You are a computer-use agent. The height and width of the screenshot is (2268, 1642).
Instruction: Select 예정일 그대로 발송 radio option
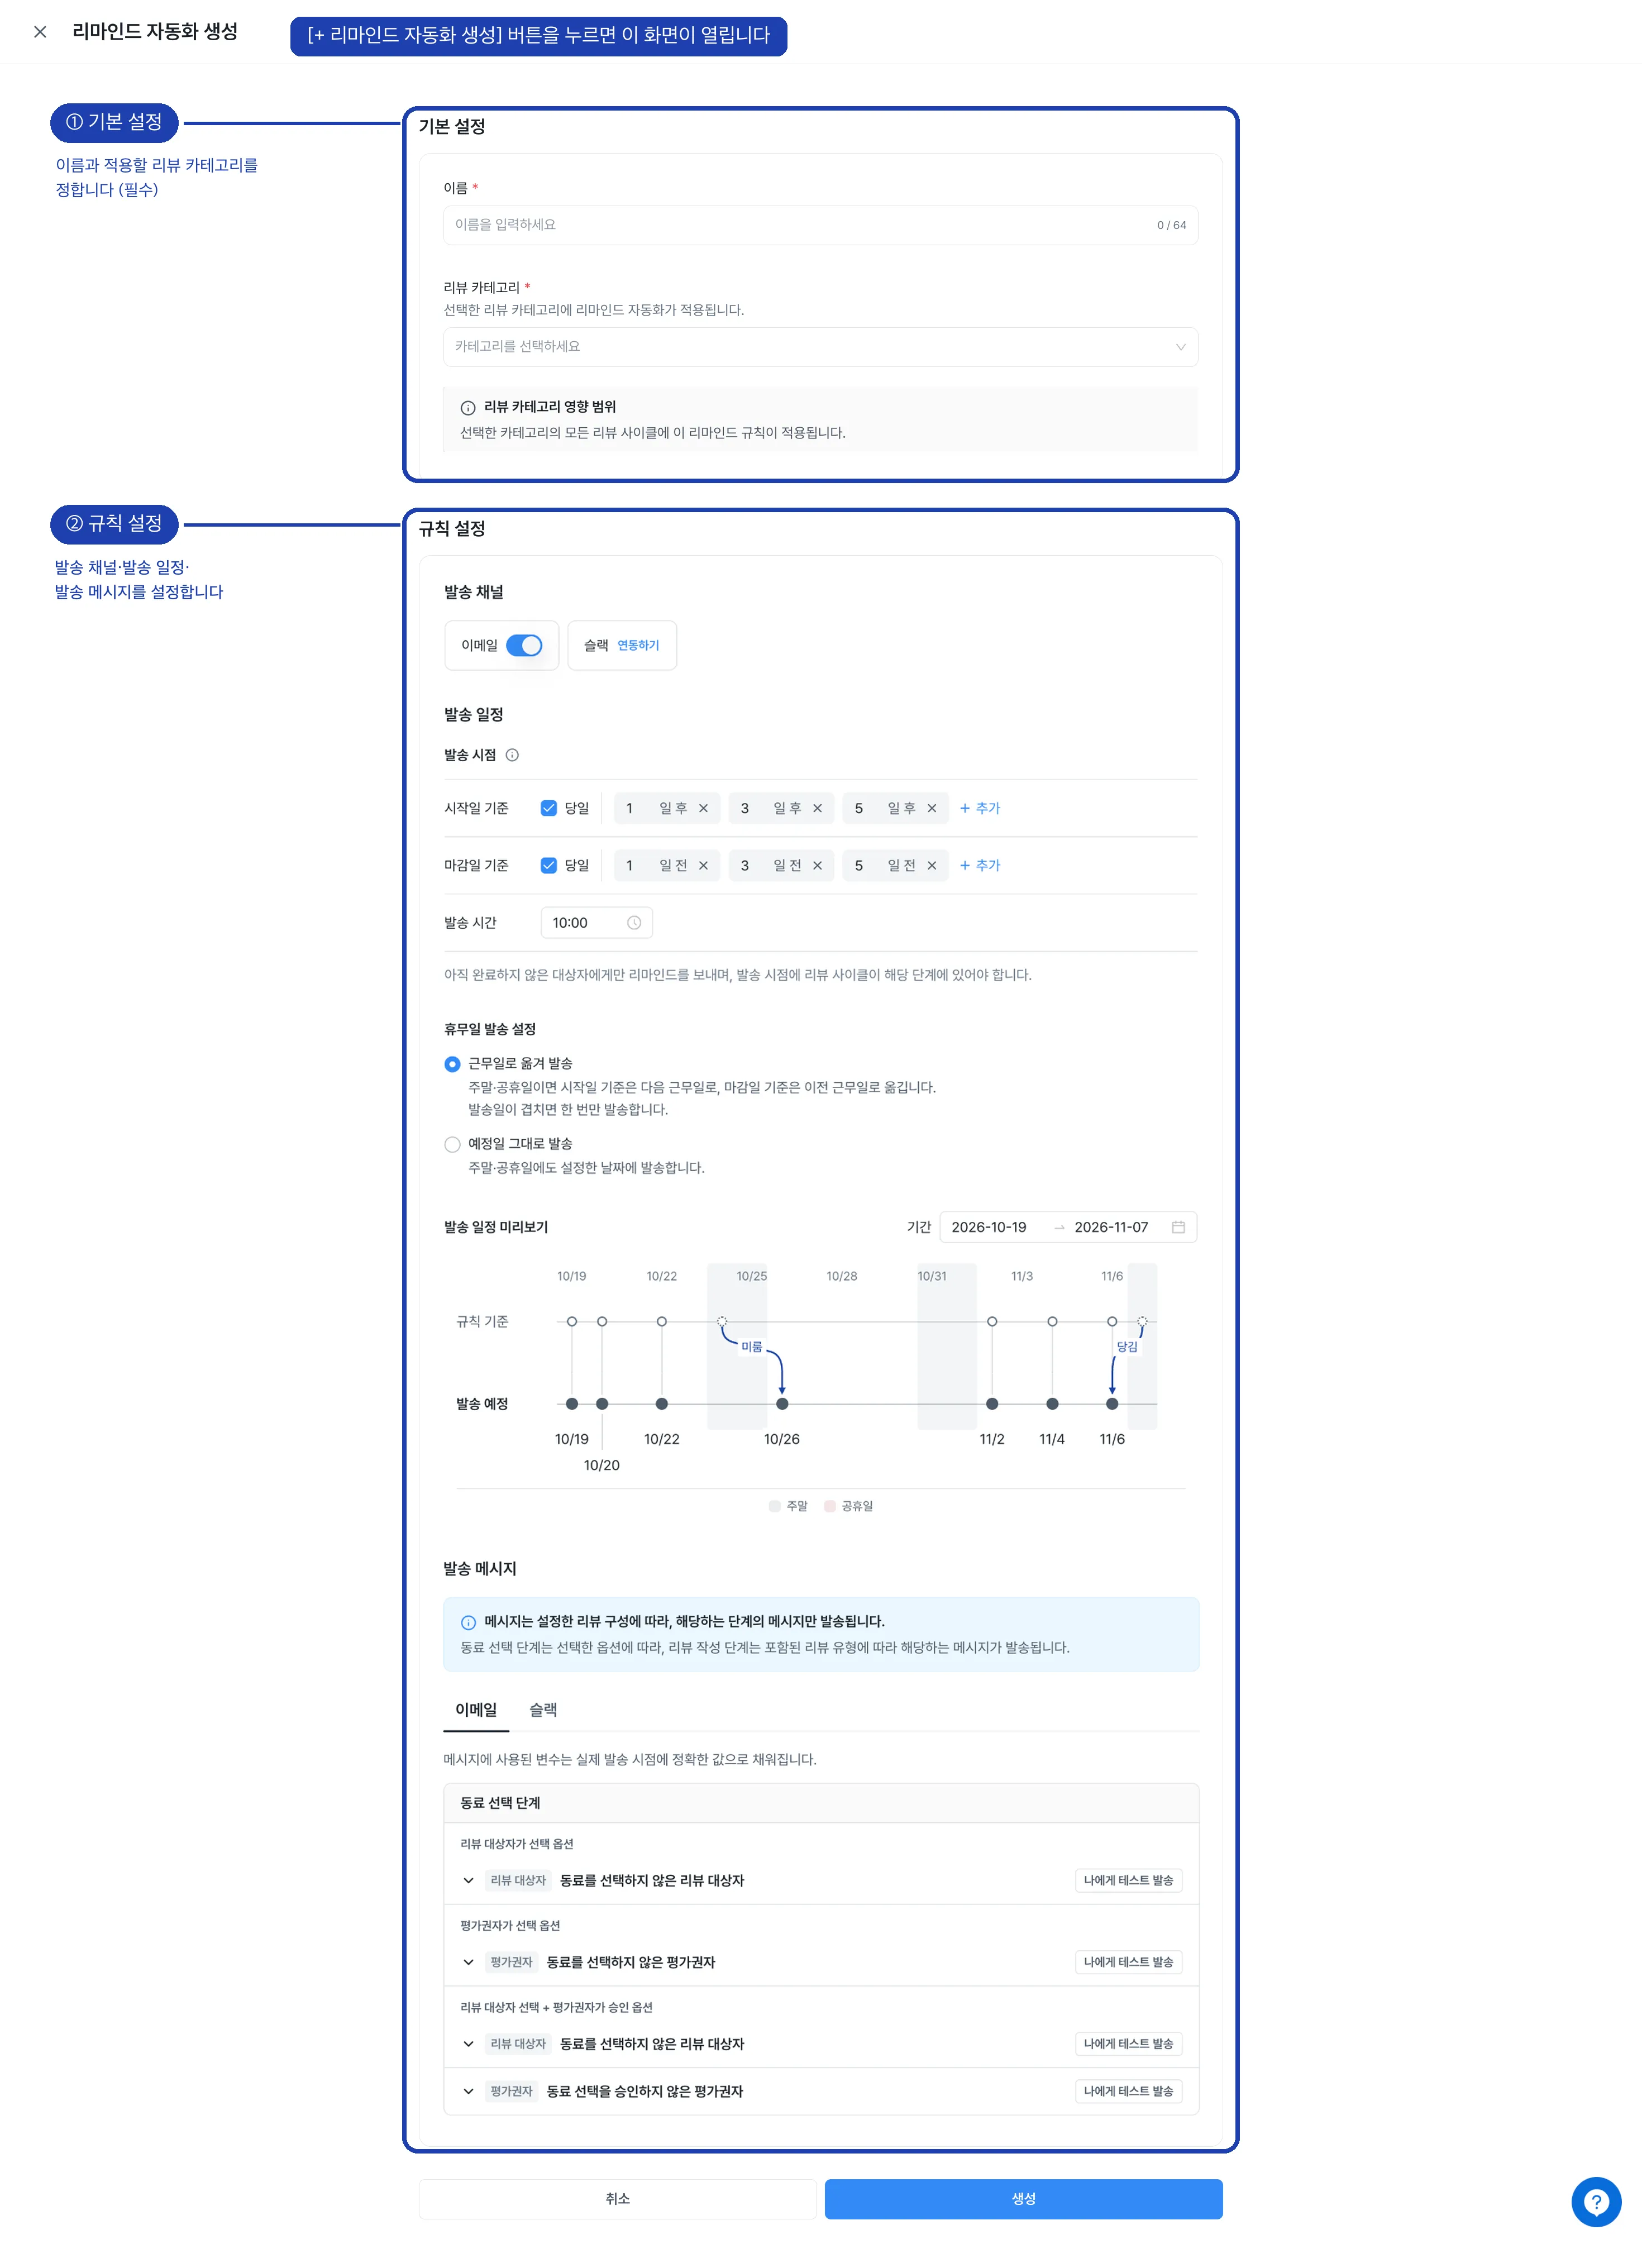tap(452, 1145)
